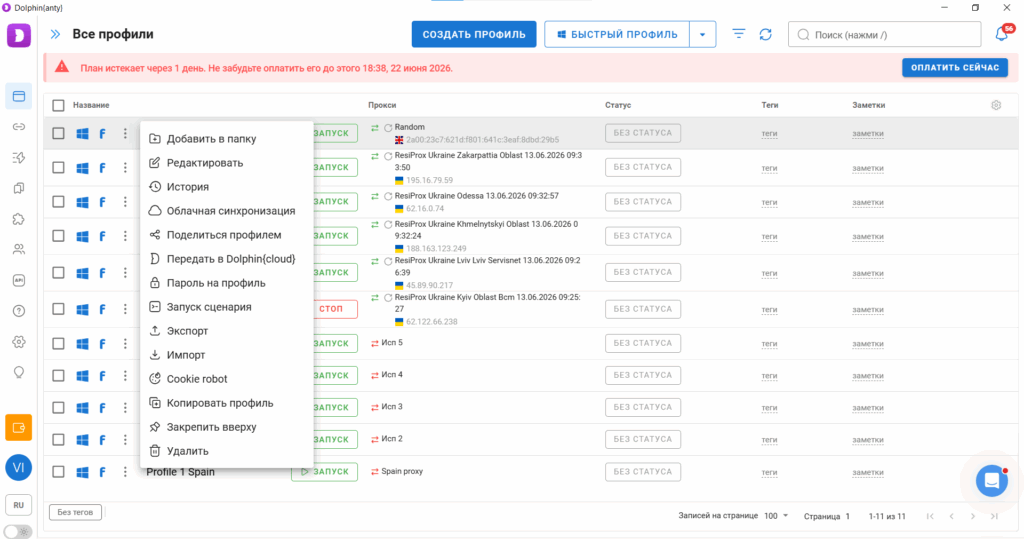Check the box for the Profile 1 Spain row

(x=58, y=472)
